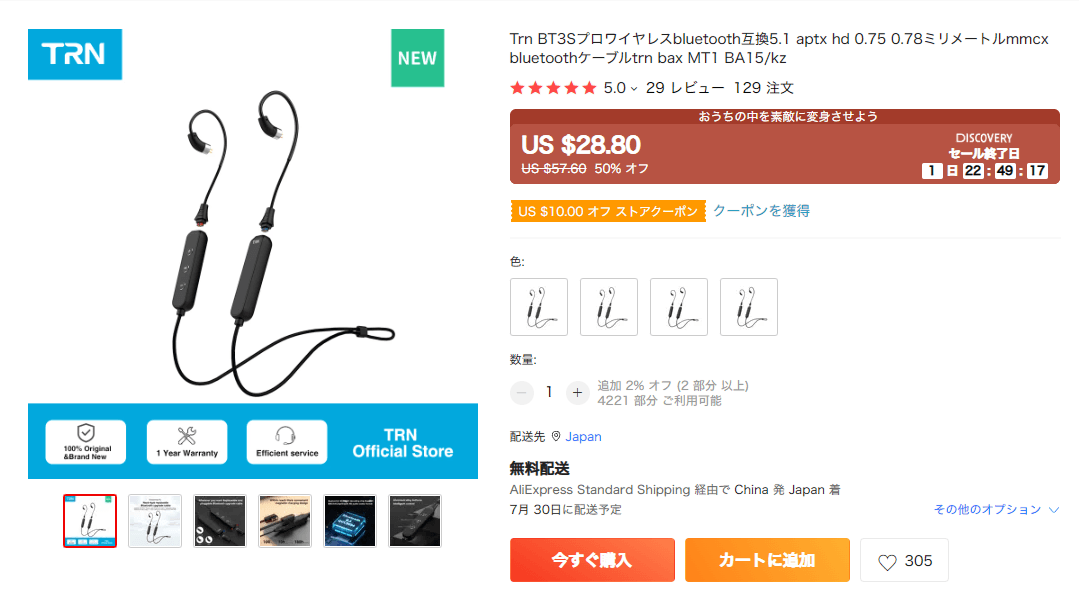This screenshot has height=599, width=1079.
Task: Open the 29 レビュー reviews link
Action: [685, 88]
